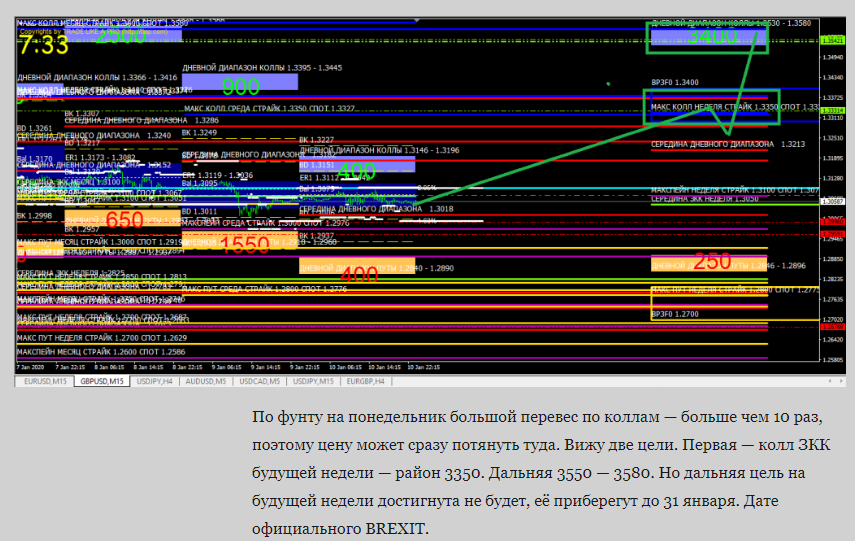Open the USDJPY,H4 chart tab
The image size is (855, 541).
point(154,381)
